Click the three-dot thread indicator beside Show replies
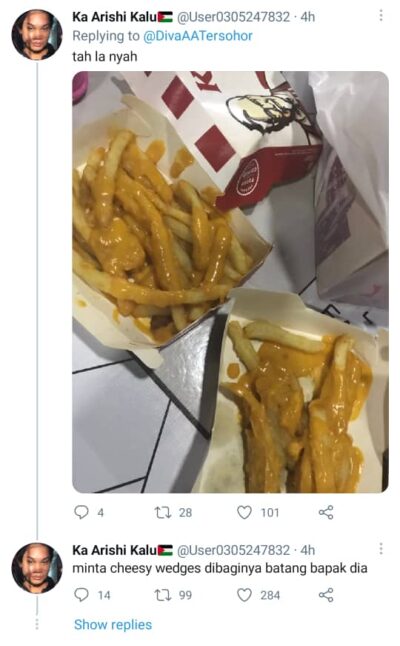The width and height of the screenshot is (400, 646). click(x=37, y=624)
